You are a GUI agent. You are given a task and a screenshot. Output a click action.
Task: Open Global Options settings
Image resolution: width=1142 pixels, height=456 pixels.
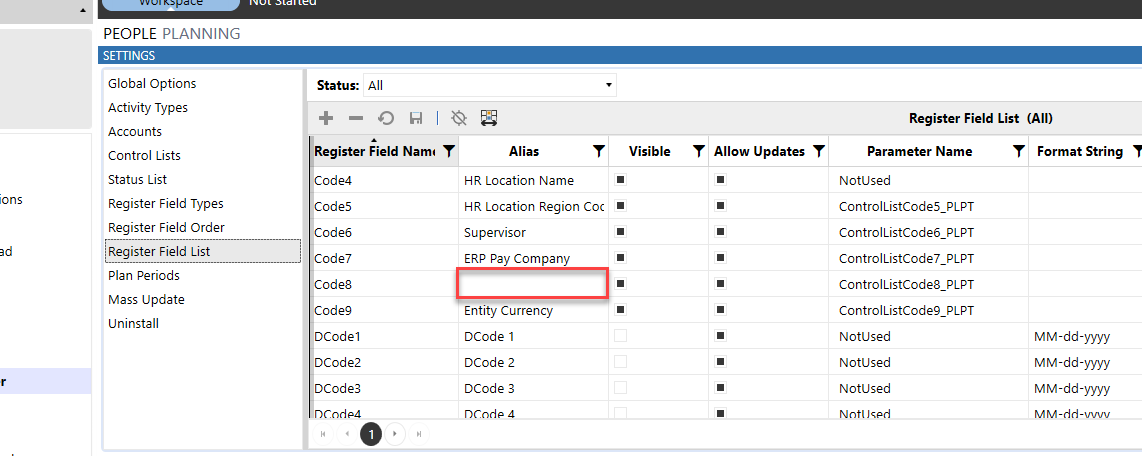152,84
